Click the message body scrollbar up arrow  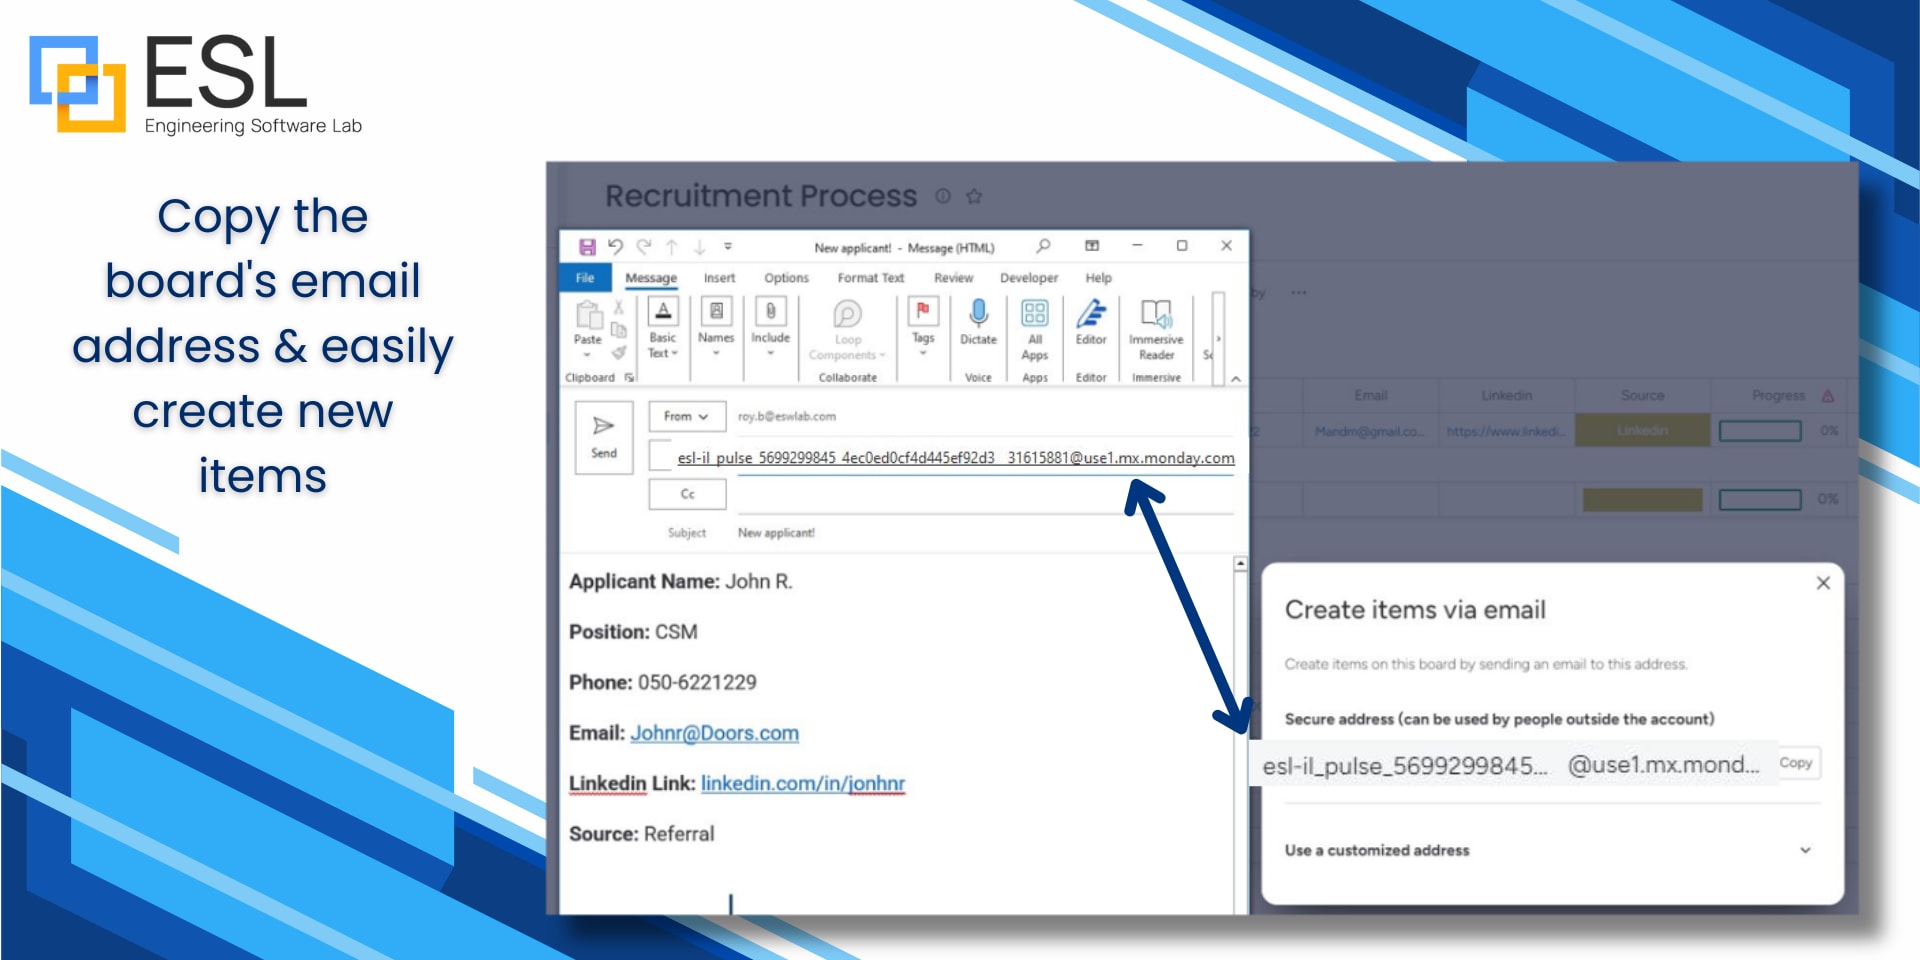[1240, 564]
